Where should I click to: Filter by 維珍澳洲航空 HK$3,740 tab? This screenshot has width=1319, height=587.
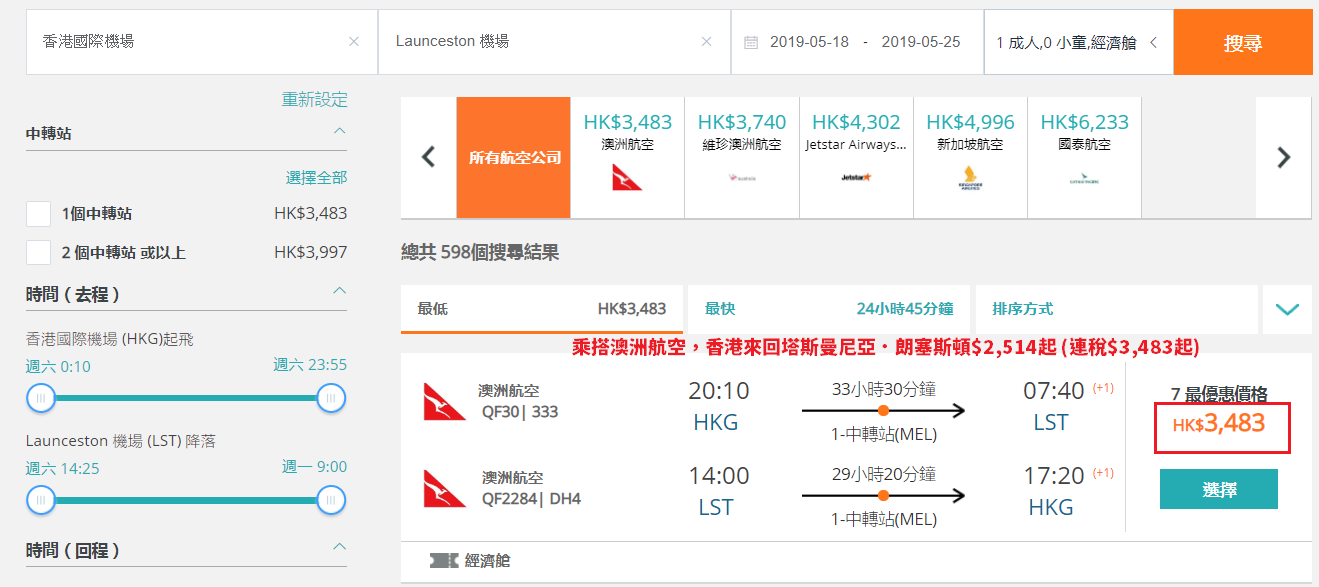click(742, 157)
